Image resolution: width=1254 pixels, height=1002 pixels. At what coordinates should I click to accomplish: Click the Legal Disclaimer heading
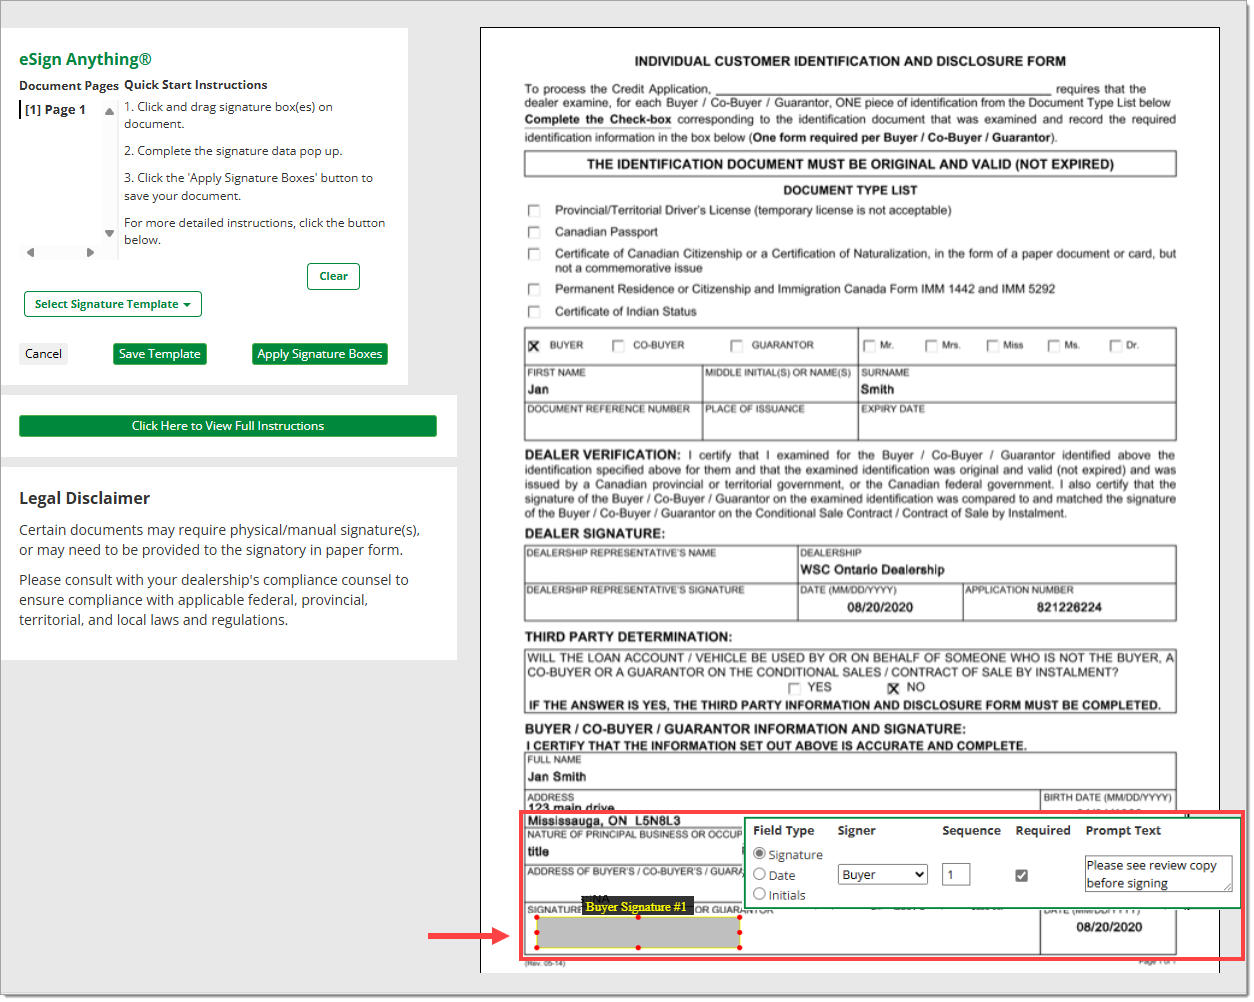(84, 498)
